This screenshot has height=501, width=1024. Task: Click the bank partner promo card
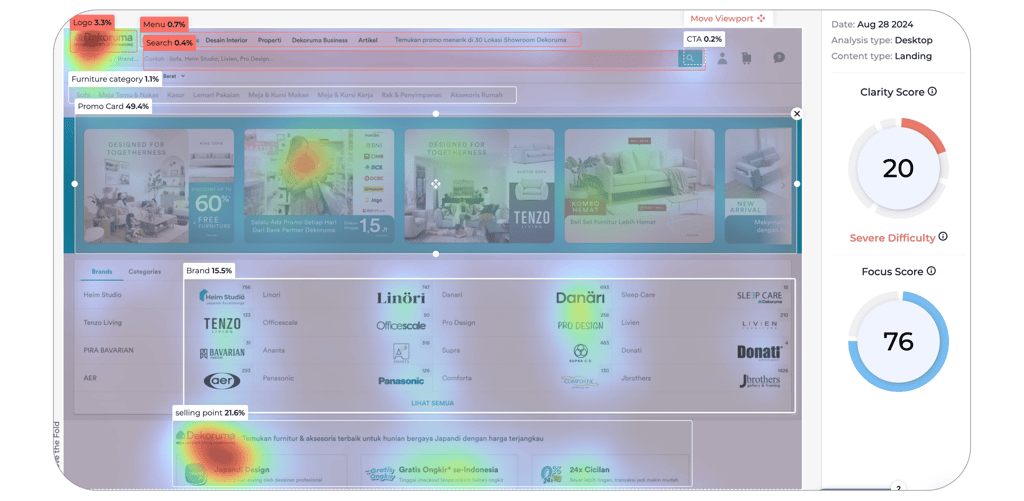(319, 186)
